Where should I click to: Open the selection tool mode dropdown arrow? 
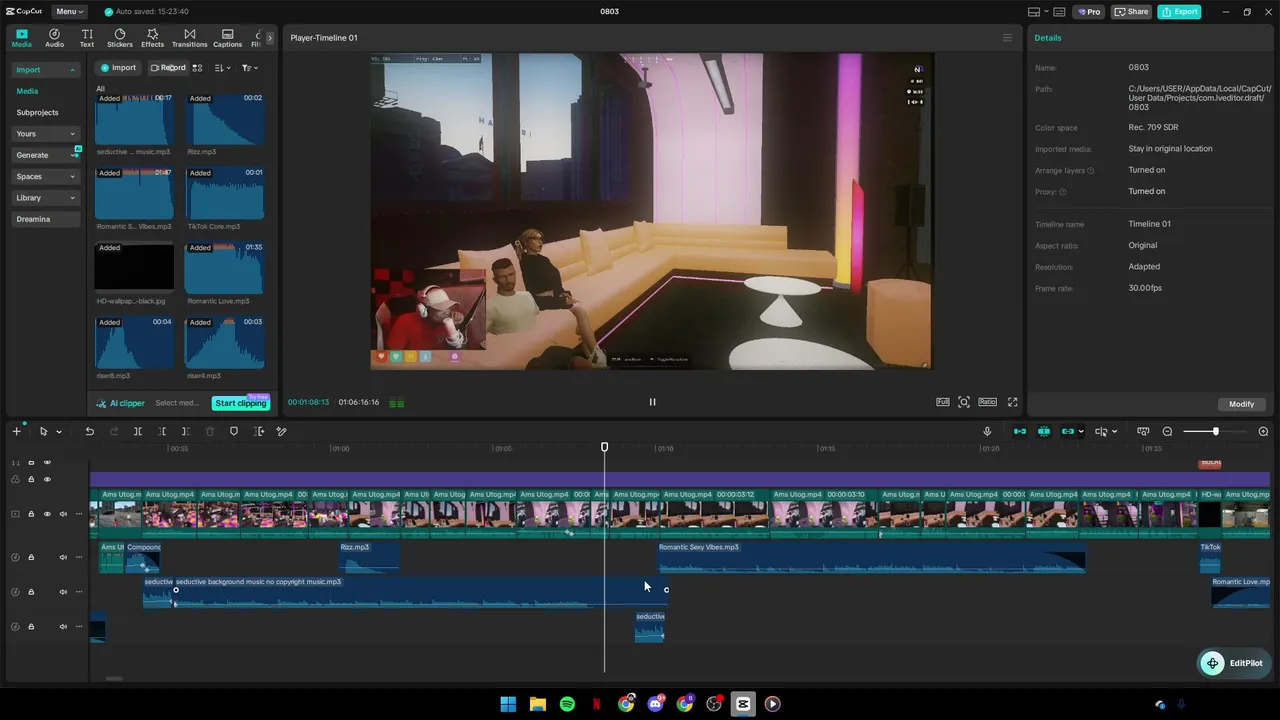click(59, 432)
